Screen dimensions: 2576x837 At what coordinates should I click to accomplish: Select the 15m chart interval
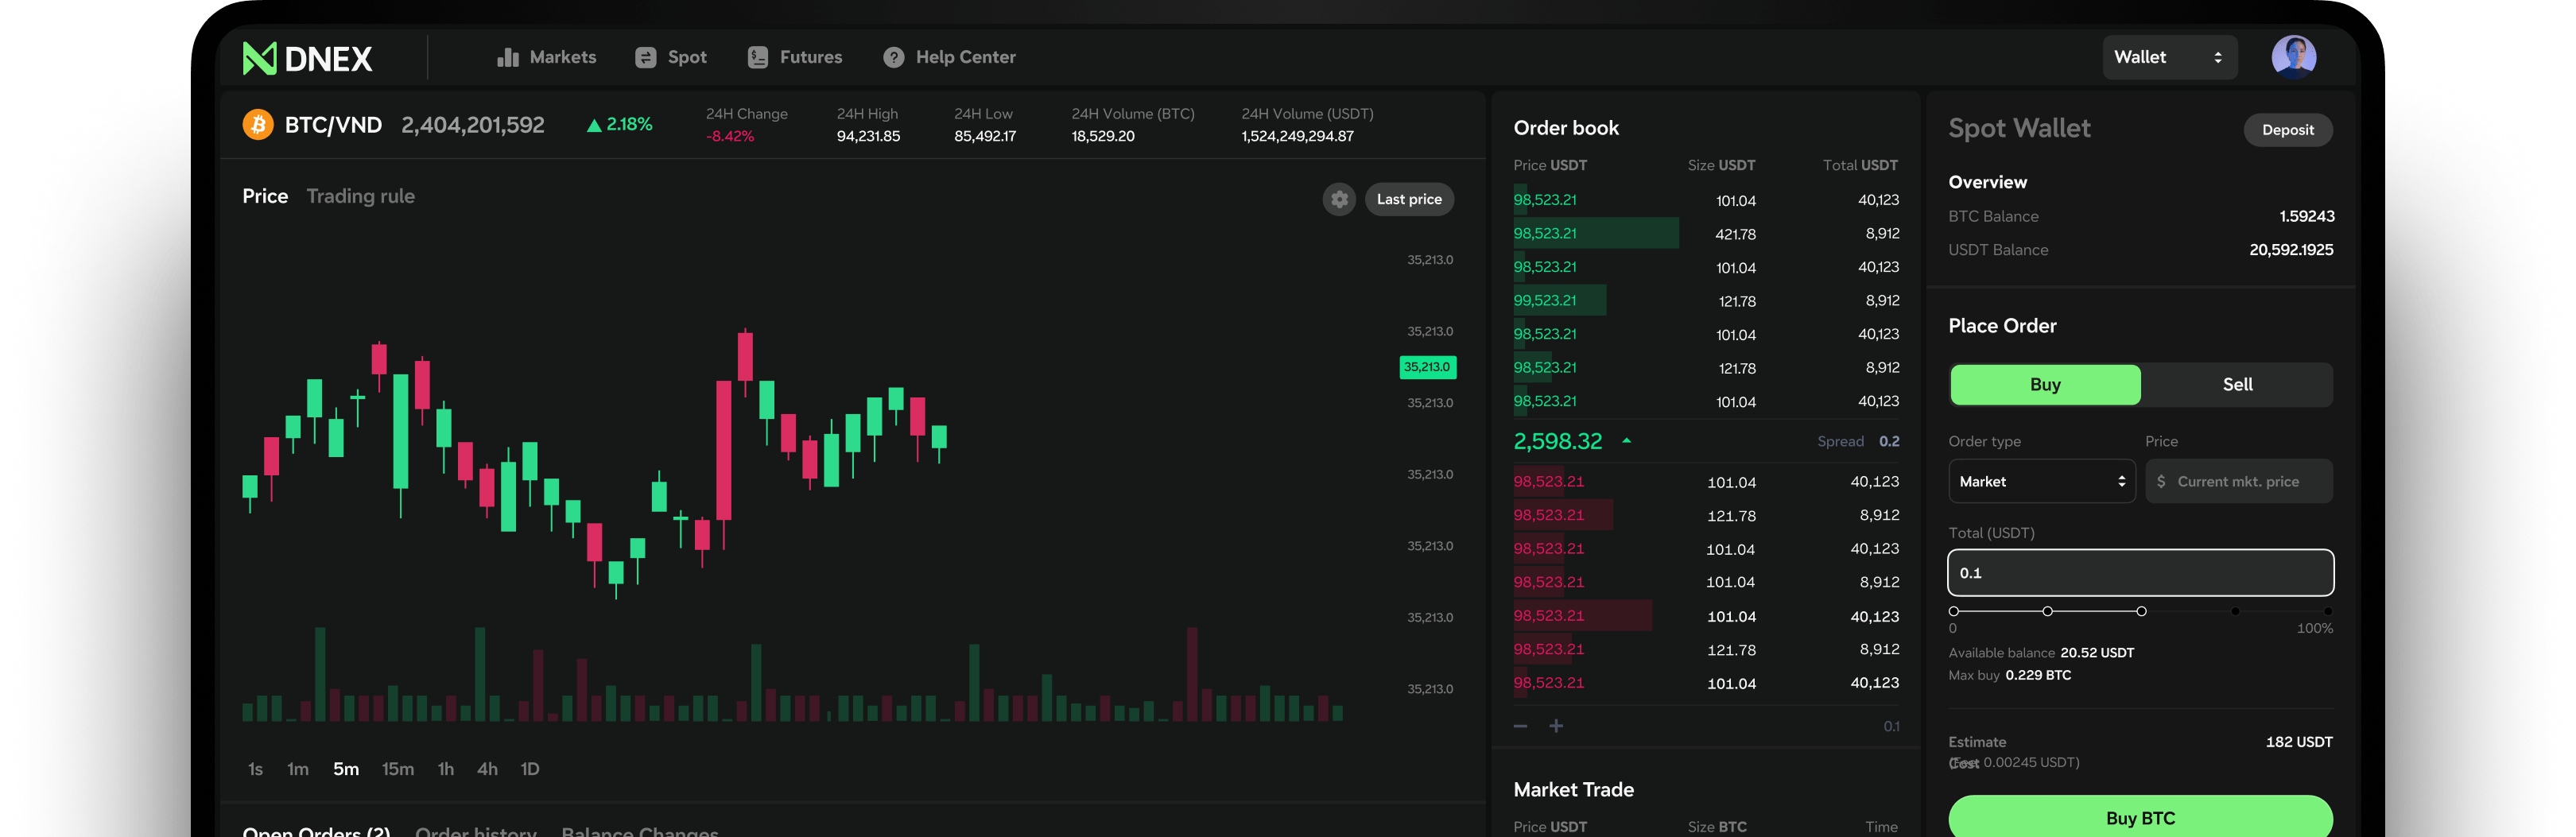397,769
